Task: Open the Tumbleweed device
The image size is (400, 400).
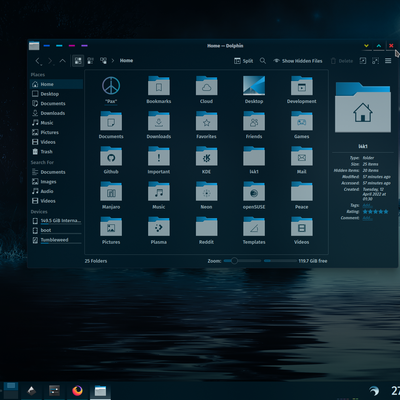Action: tap(56, 240)
